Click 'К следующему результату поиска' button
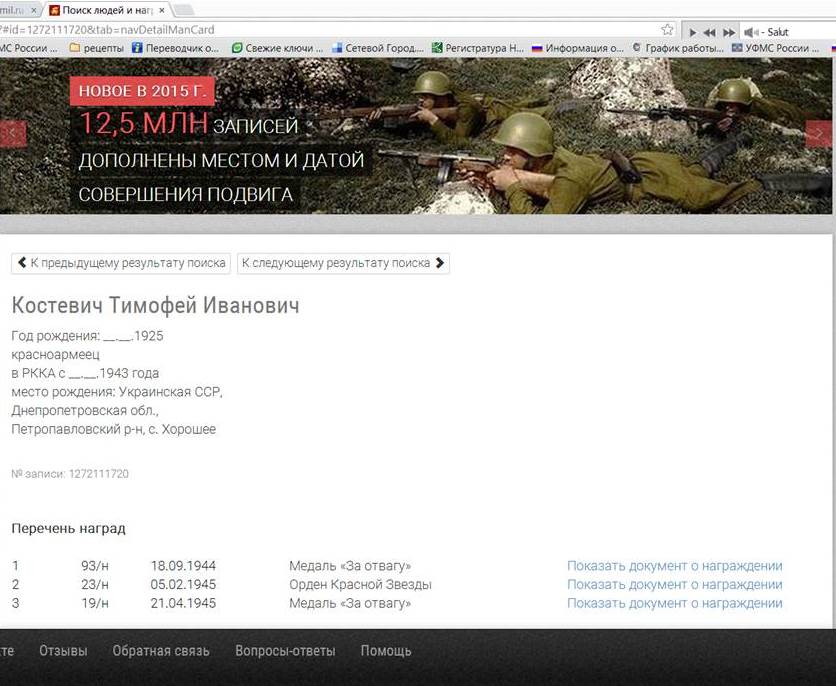This screenshot has height=686, width=836. [343, 263]
